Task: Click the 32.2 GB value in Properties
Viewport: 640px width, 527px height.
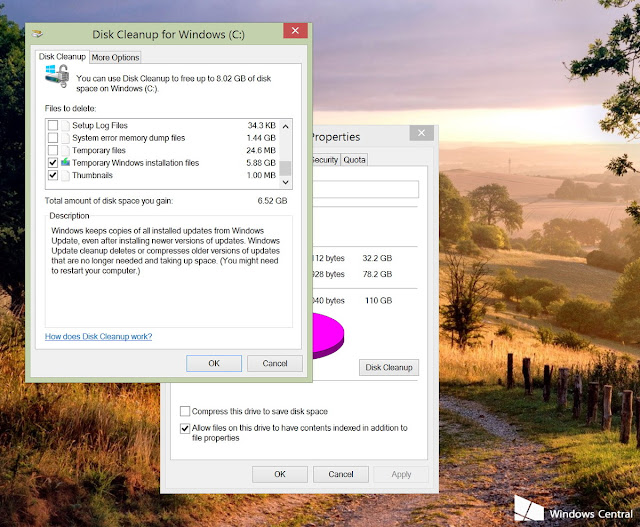Action: [377, 258]
